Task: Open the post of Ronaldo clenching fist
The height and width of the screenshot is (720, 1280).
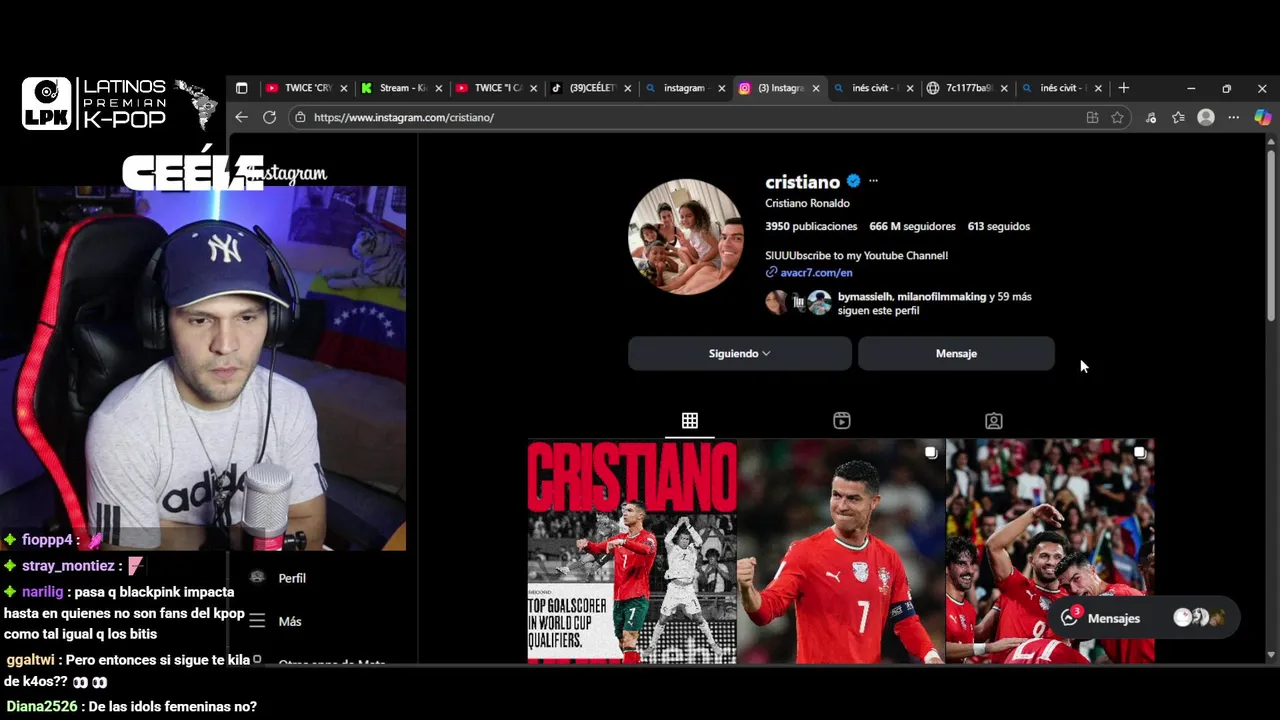Action: tap(841, 551)
